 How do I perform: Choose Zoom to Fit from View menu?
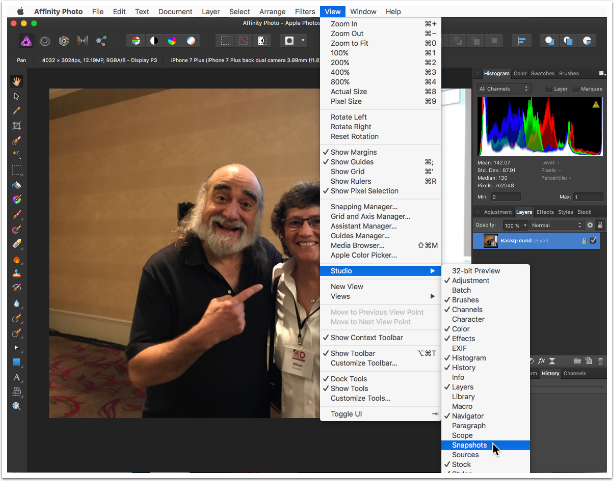(x=348, y=43)
